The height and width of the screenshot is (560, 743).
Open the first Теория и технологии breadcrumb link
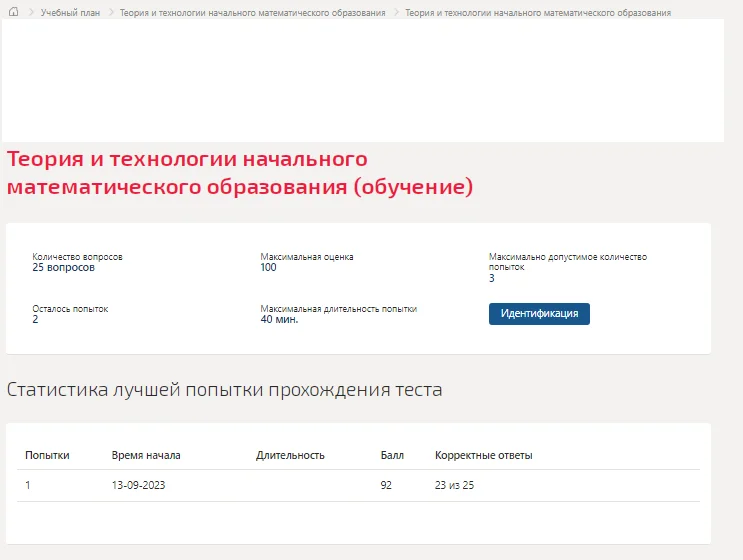click(x=253, y=13)
